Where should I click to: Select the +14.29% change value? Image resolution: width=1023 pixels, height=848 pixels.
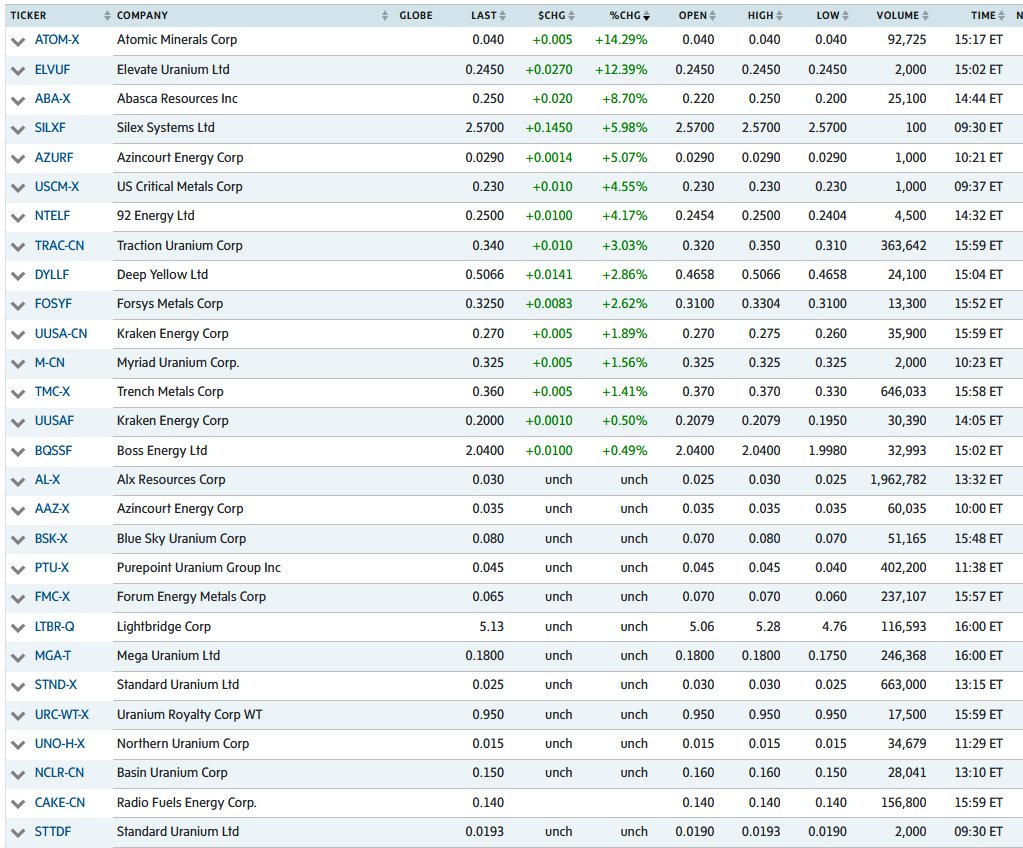(621, 40)
